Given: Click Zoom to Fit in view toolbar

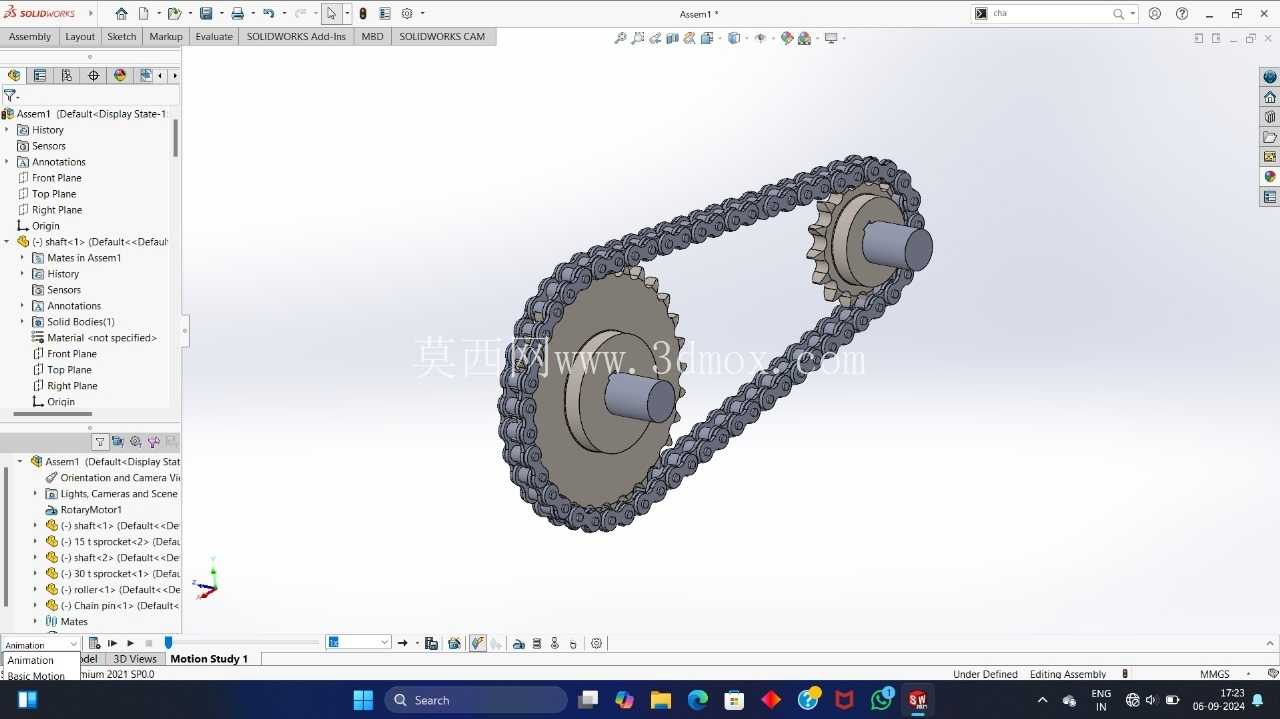Looking at the screenshot, I should tap(620, 38).
